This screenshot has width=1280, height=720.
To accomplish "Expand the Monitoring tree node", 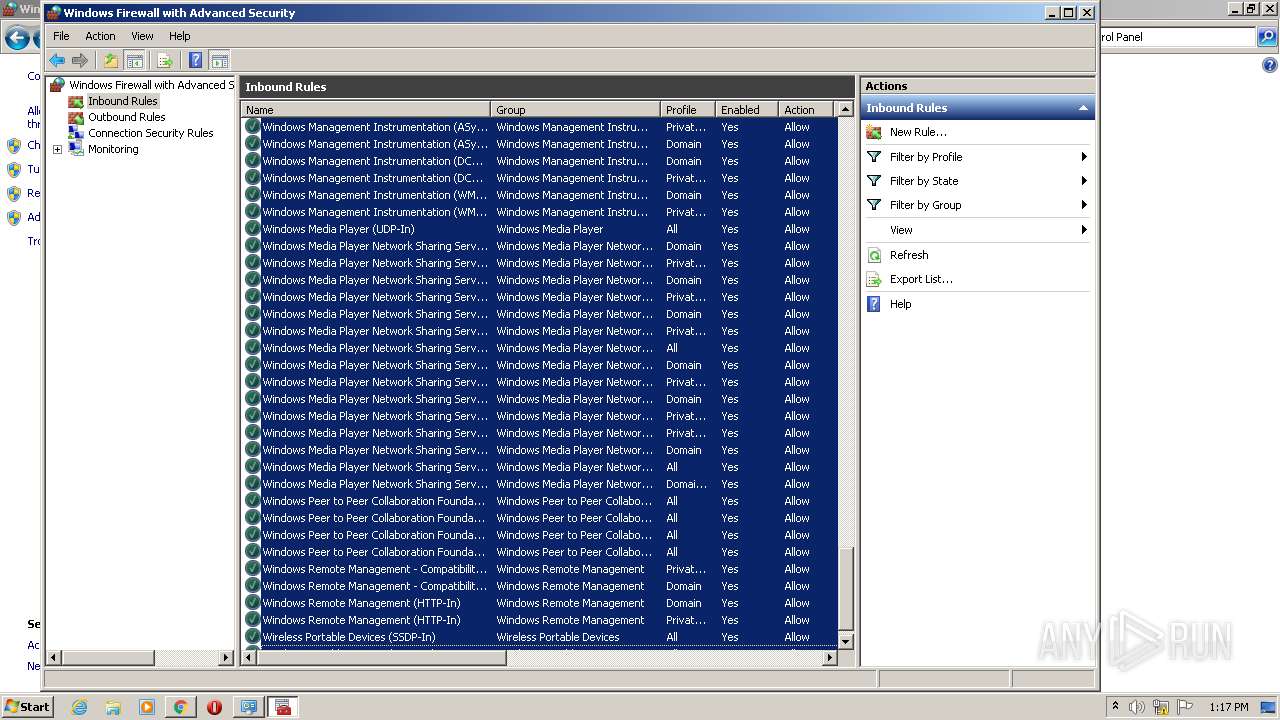I will pos(57,149).
